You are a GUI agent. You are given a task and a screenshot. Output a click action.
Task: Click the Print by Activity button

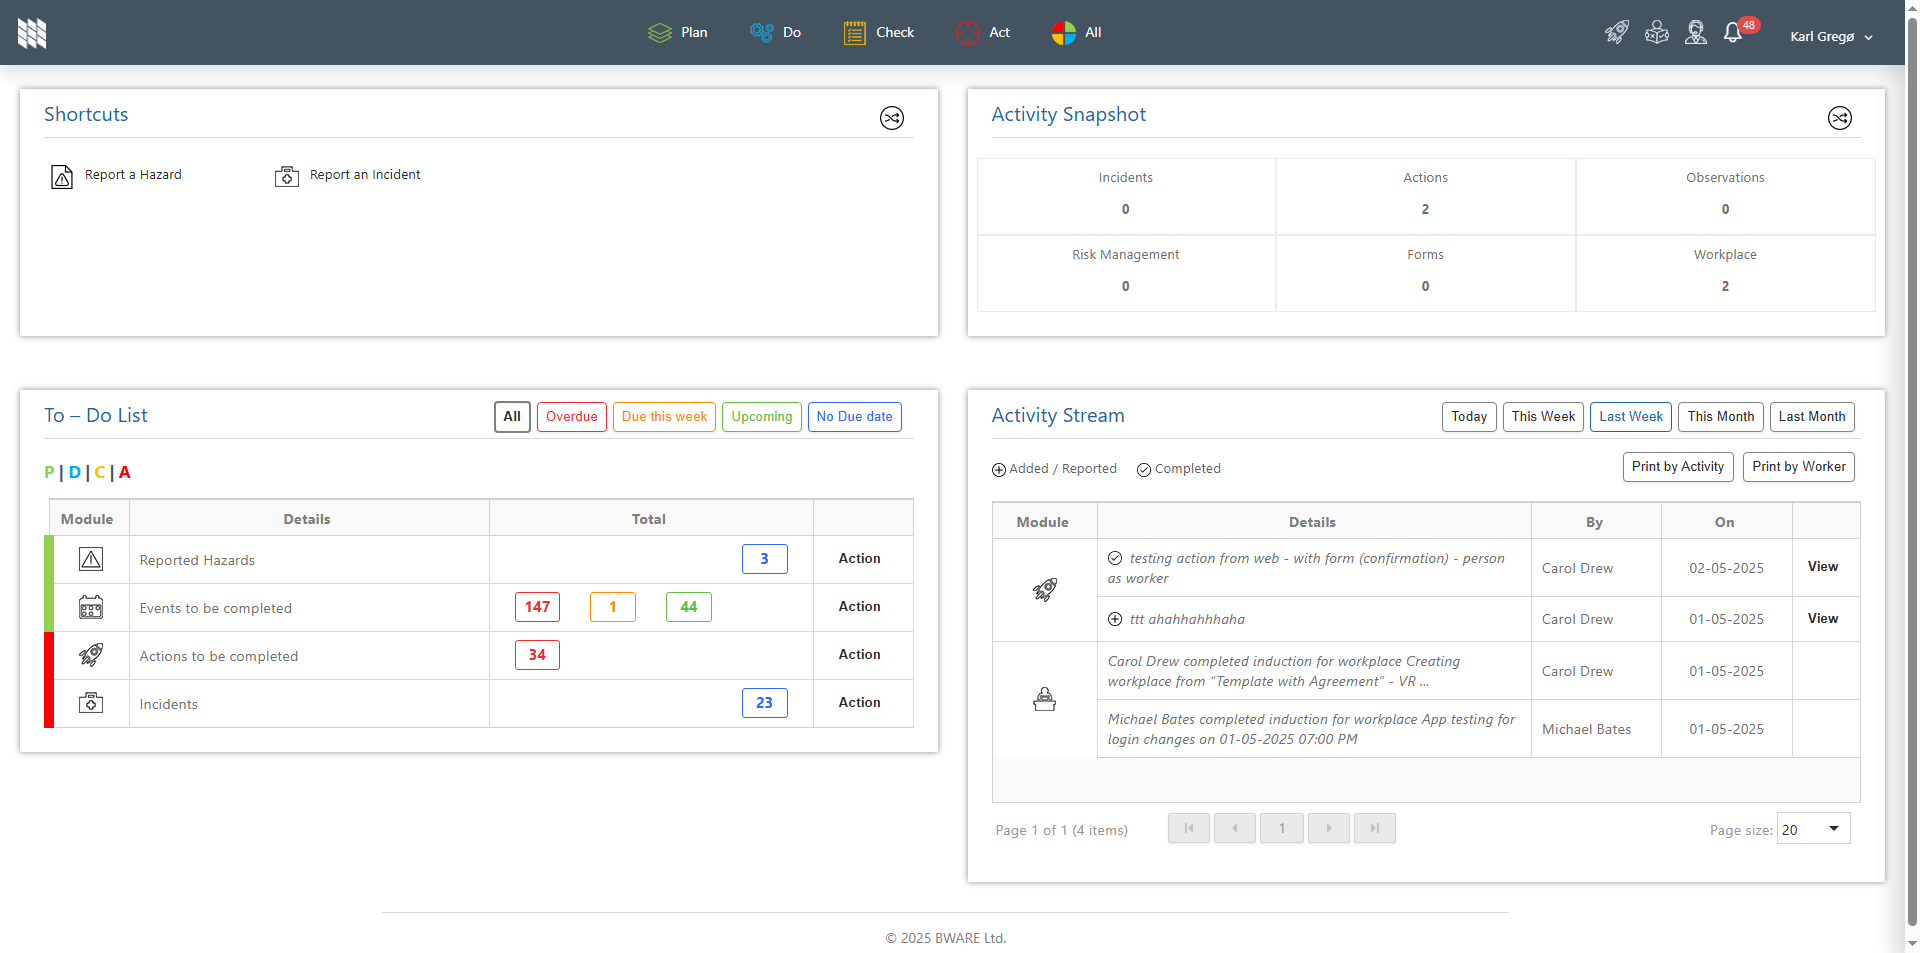pos(1678,467)
